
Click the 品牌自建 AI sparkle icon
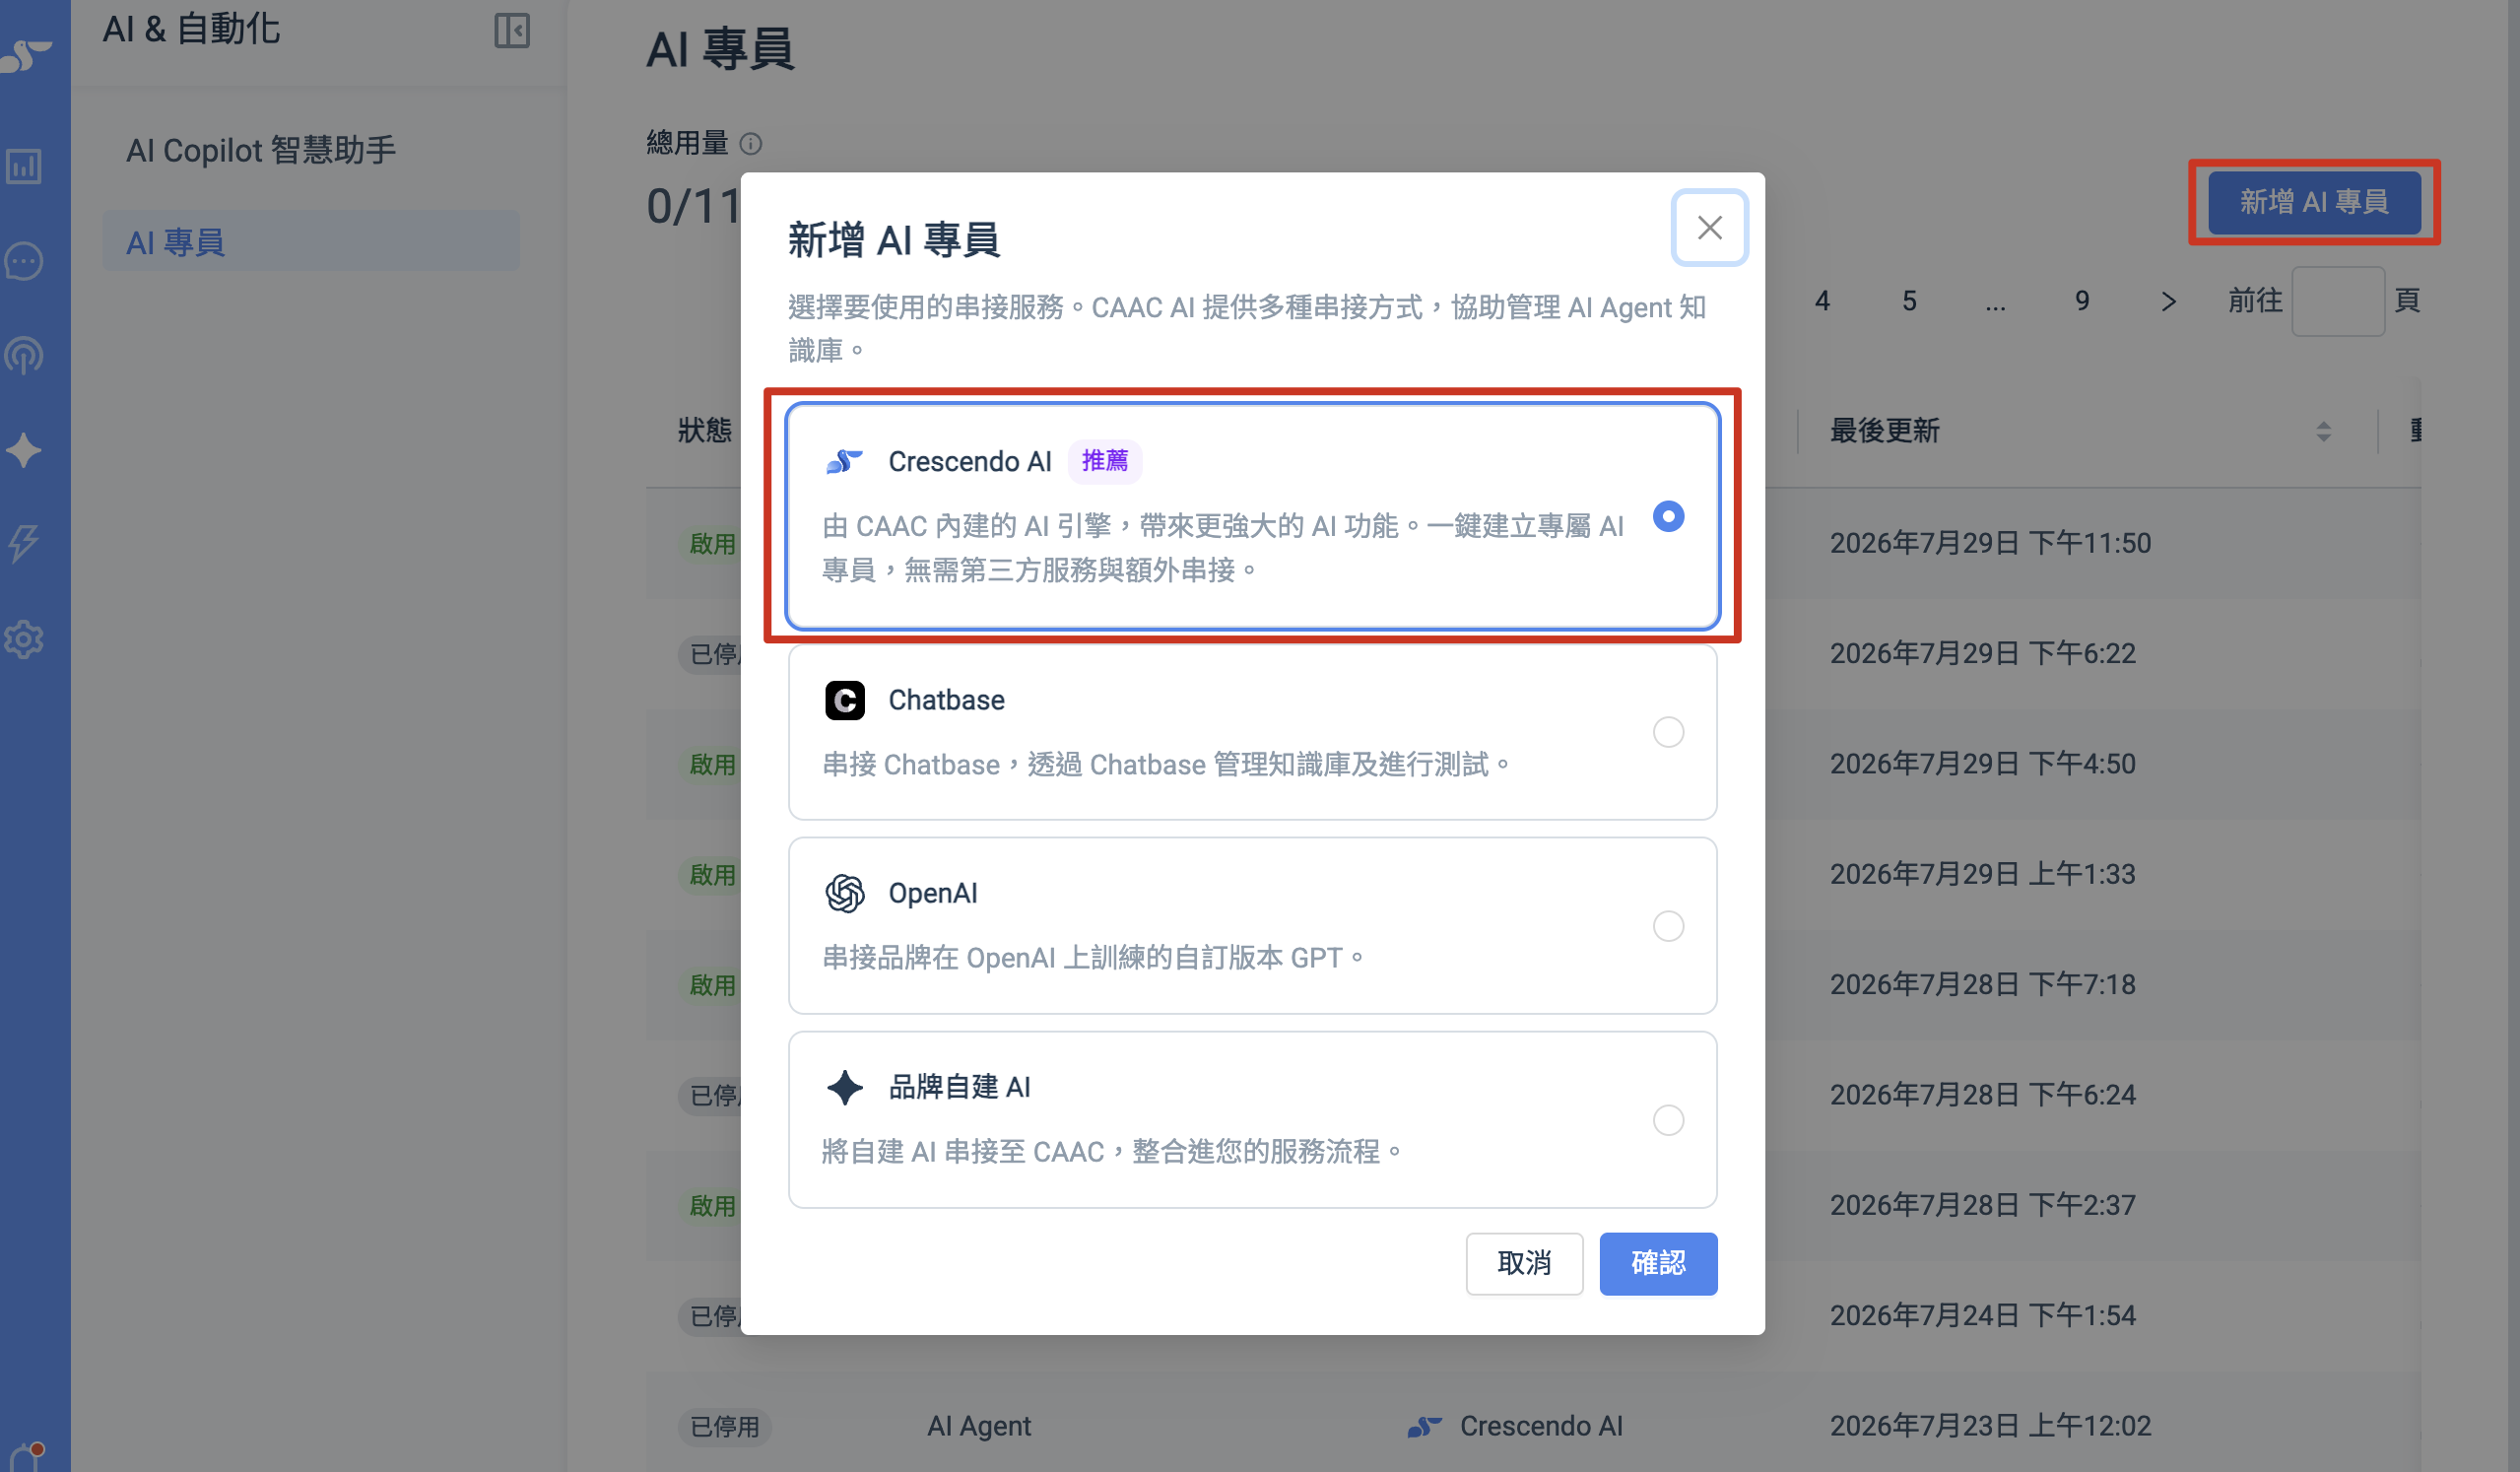pos(844,1087)
